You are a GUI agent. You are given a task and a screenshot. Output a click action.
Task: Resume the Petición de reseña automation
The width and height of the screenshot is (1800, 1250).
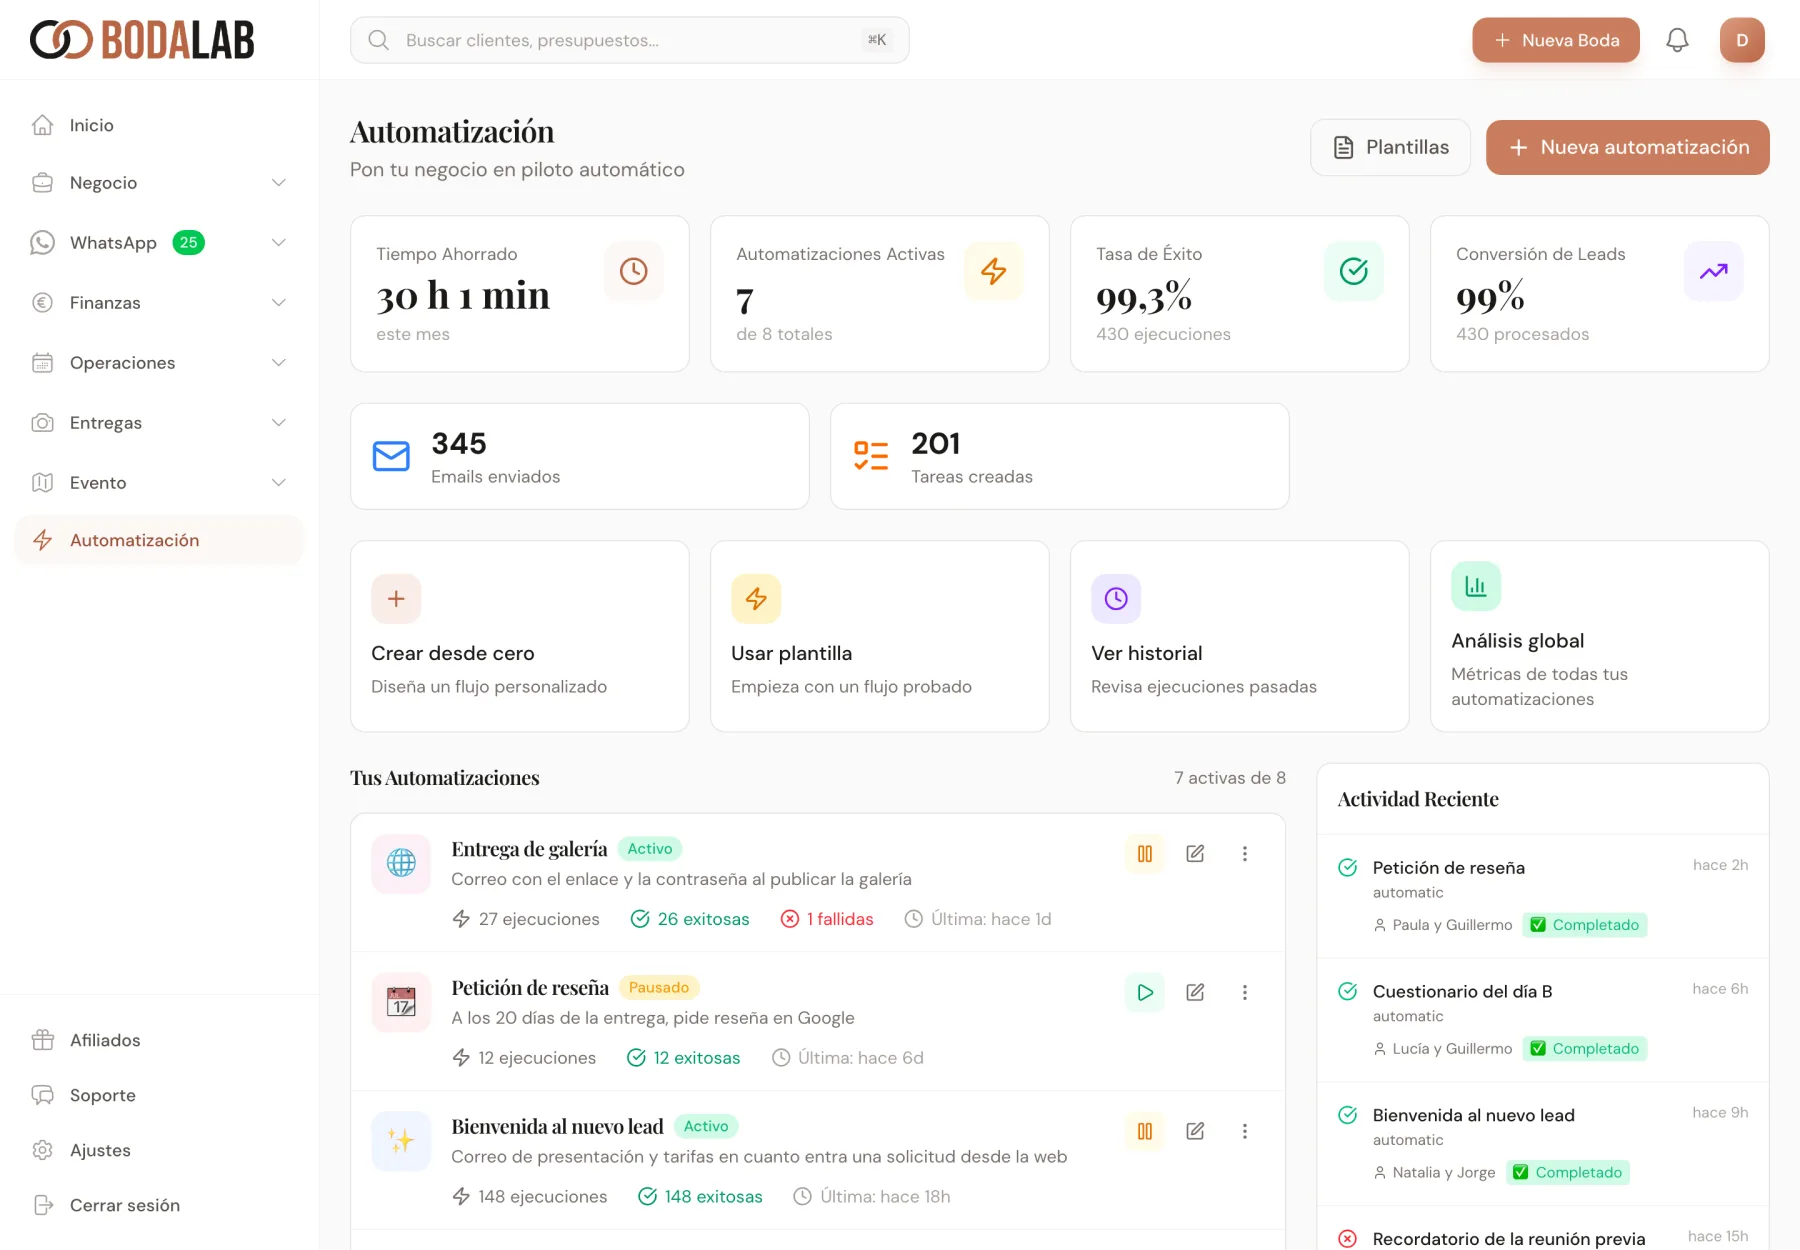coord(1145,993)
